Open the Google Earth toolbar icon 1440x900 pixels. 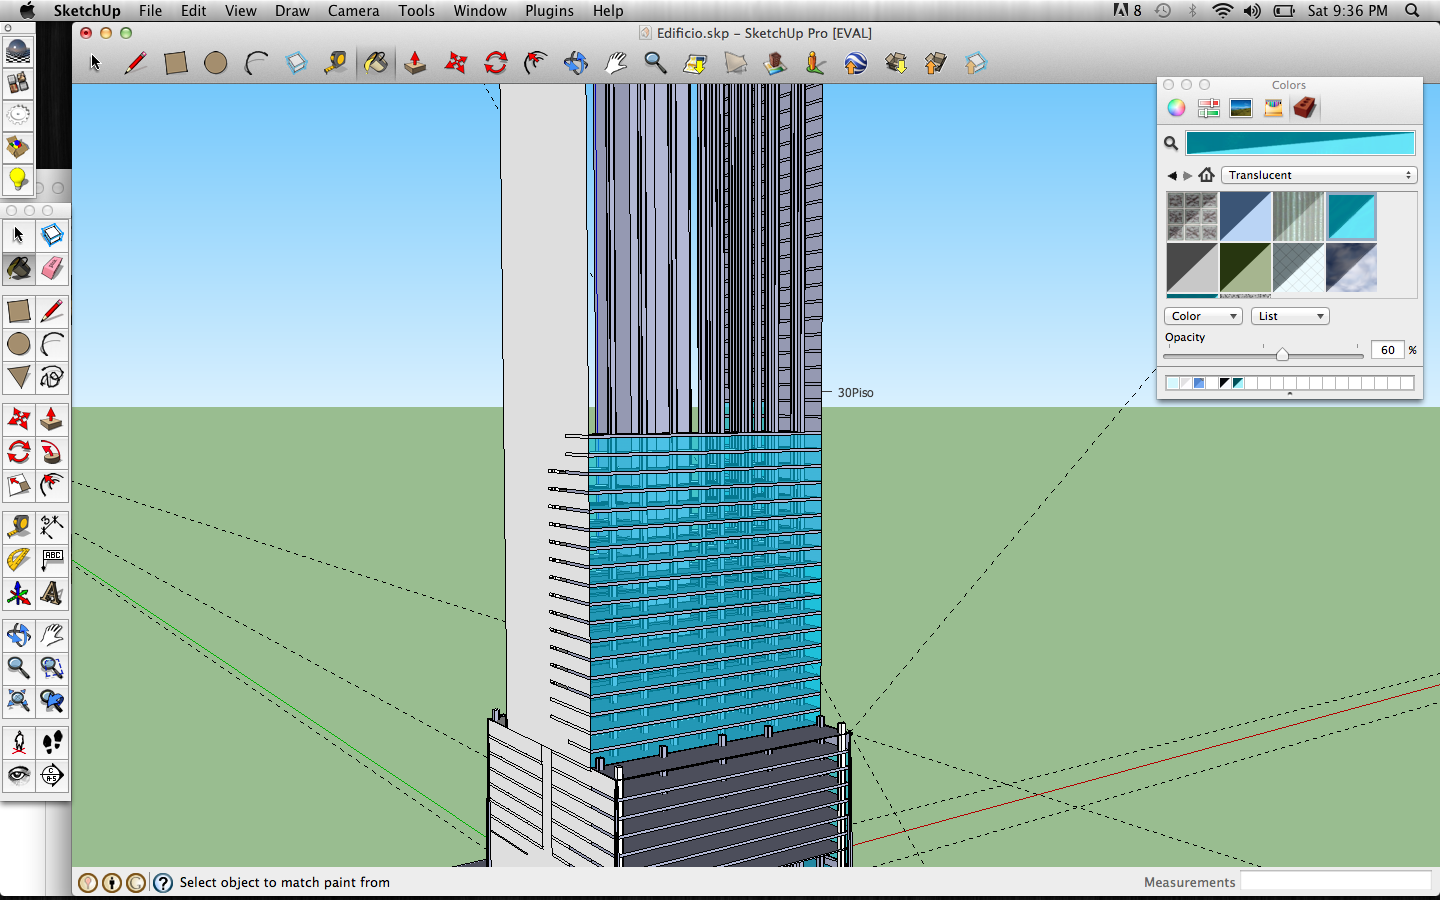click(857, 63)
